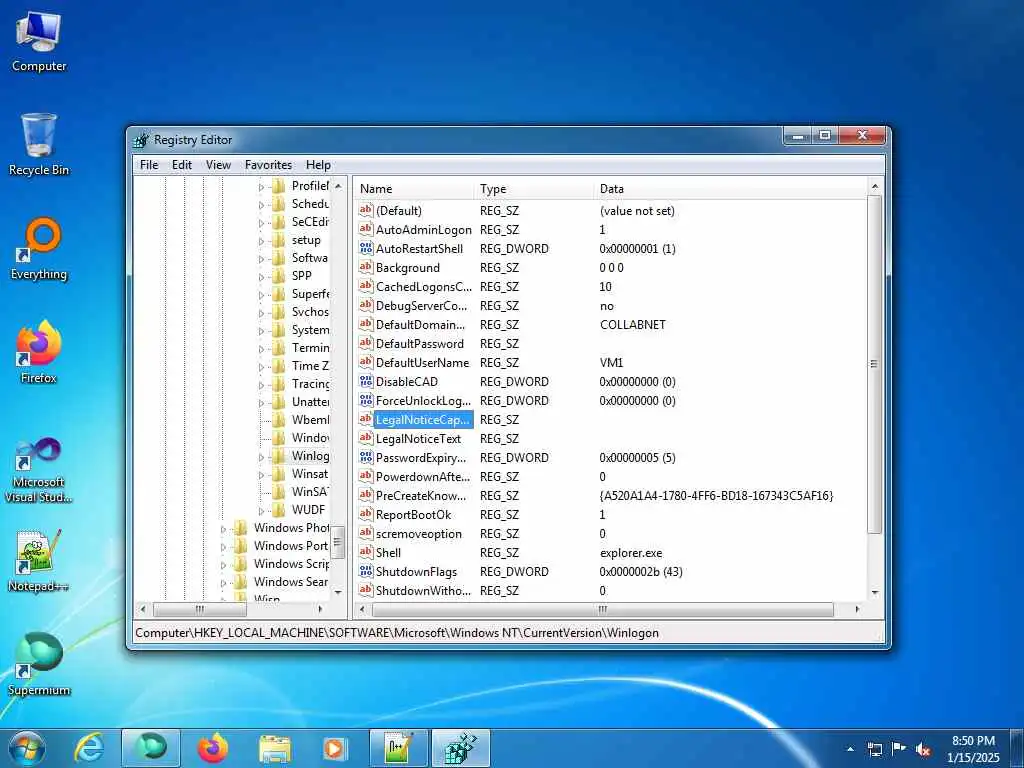Sort values by the Name column
This screenshot has height=768, width=1024.
(415, 189)
